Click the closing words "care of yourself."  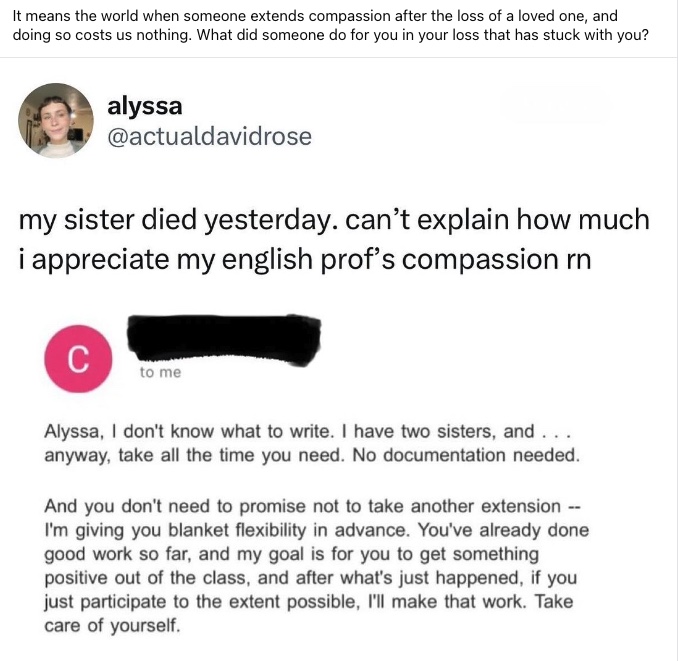(112, 626)
